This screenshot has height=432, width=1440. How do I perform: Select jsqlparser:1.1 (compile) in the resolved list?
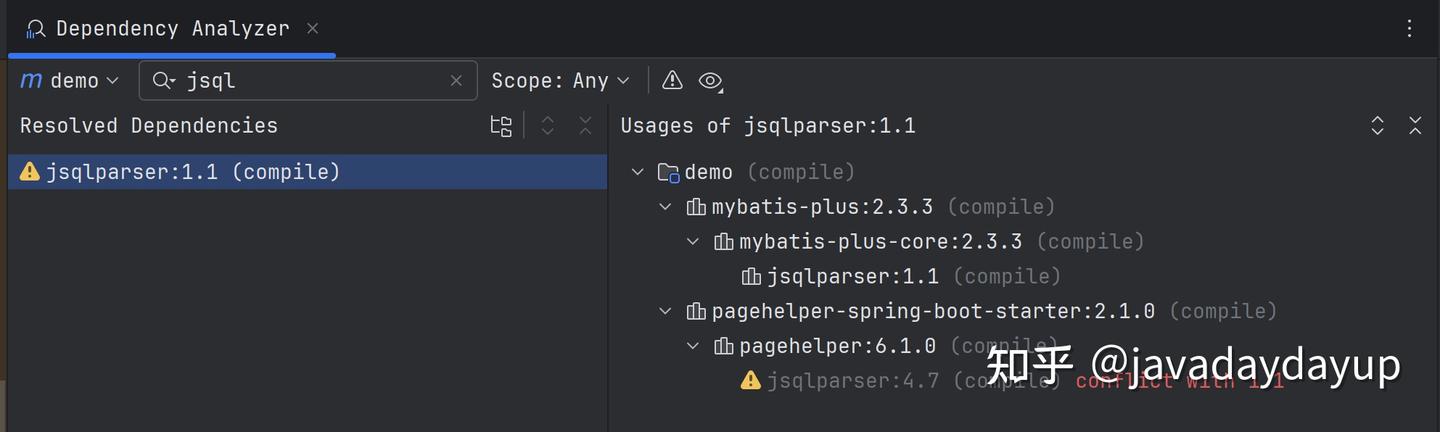307,172
